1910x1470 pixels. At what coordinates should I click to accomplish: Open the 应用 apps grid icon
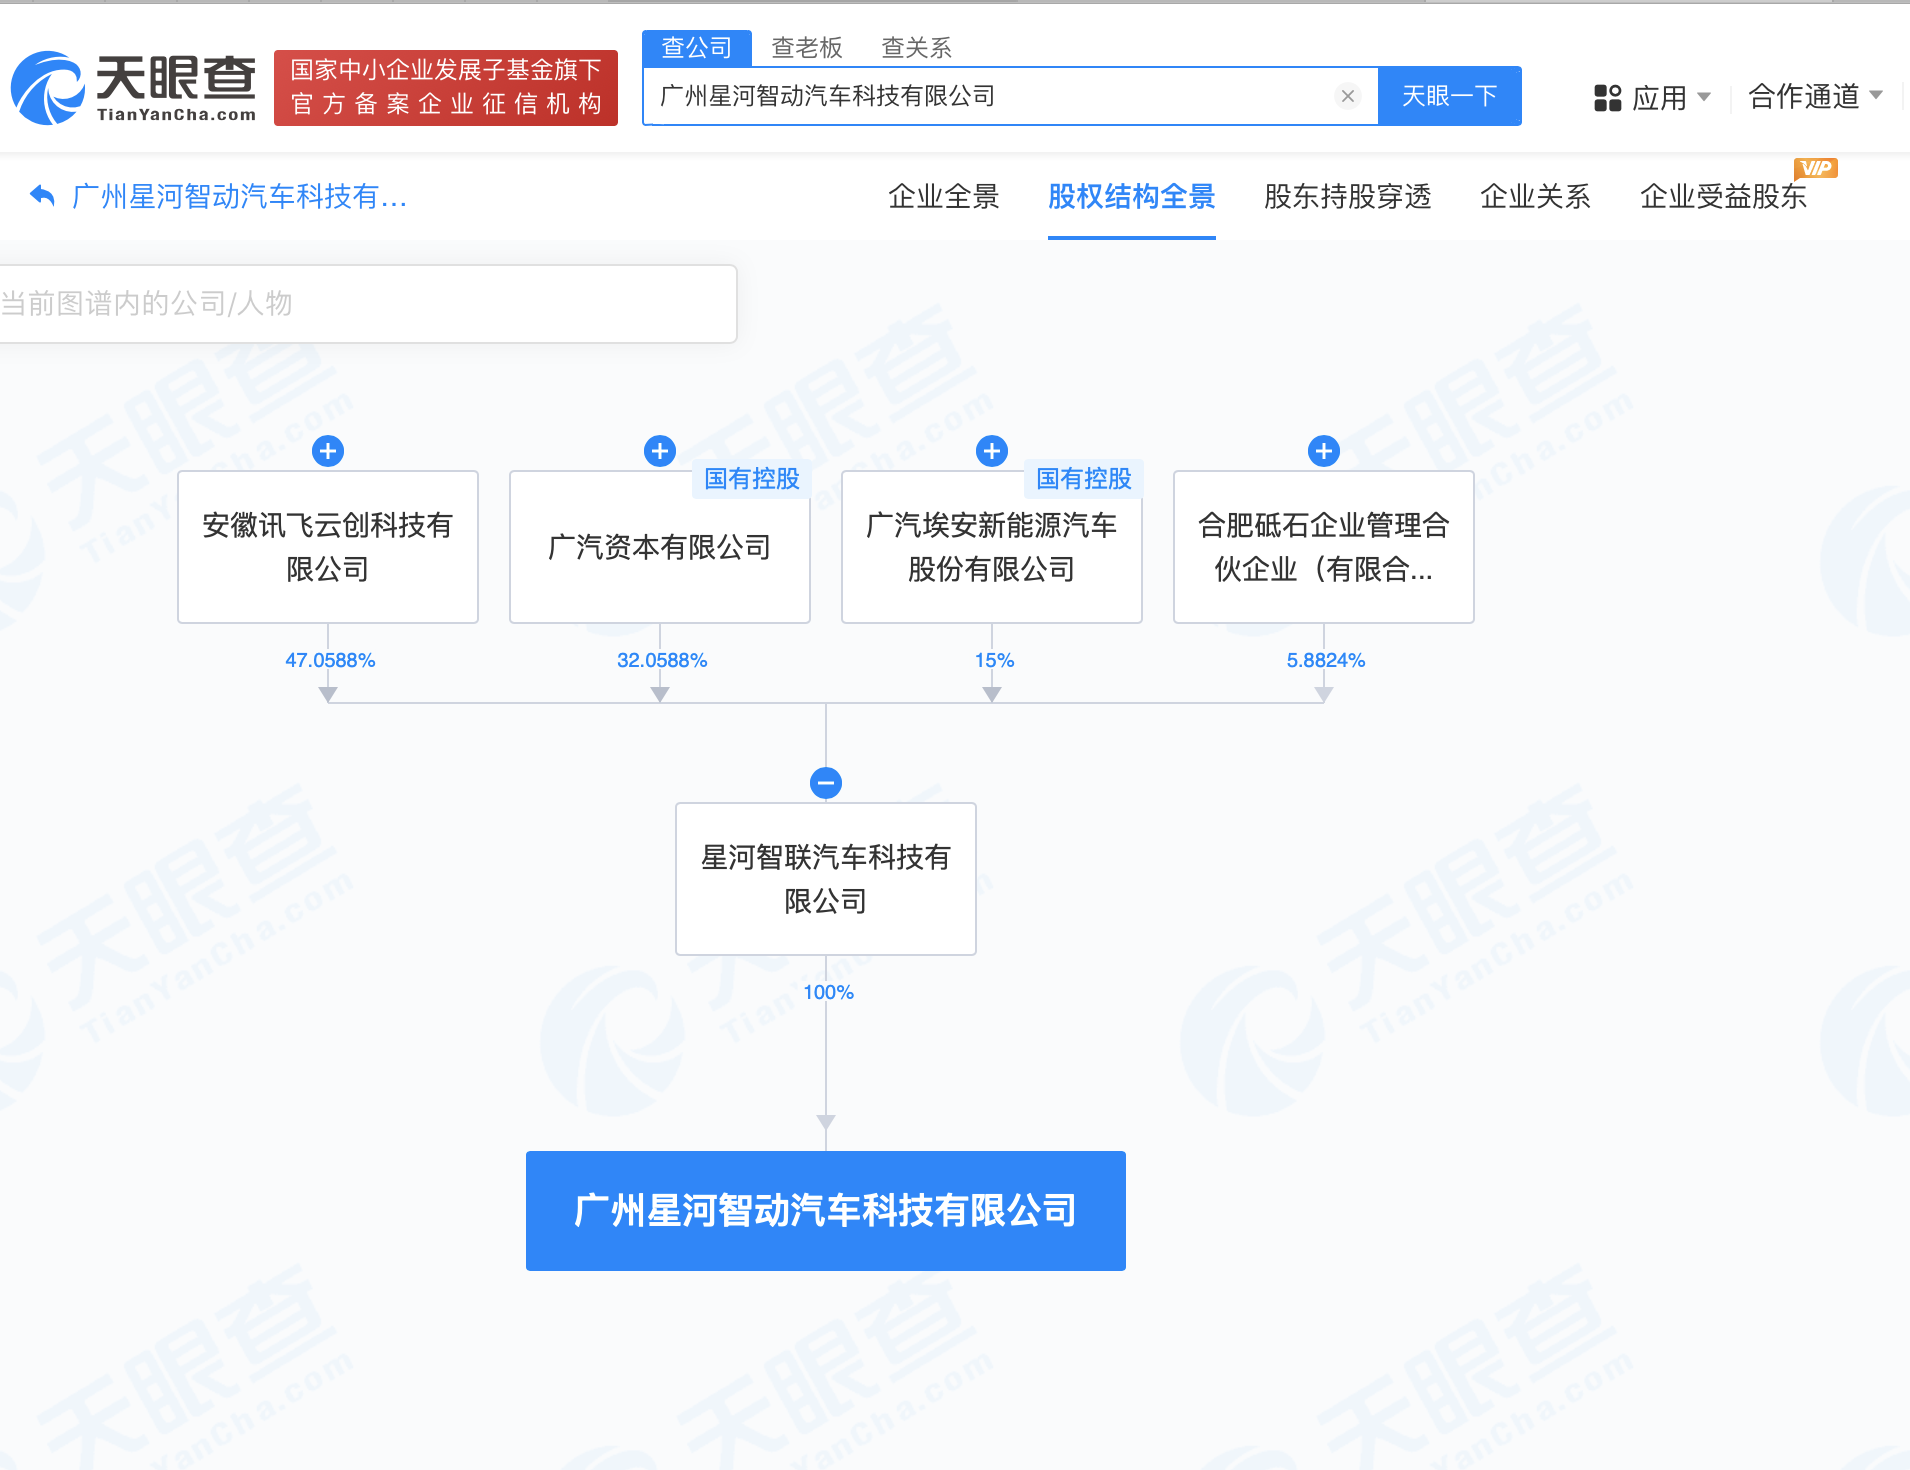tap(1607, 97)
